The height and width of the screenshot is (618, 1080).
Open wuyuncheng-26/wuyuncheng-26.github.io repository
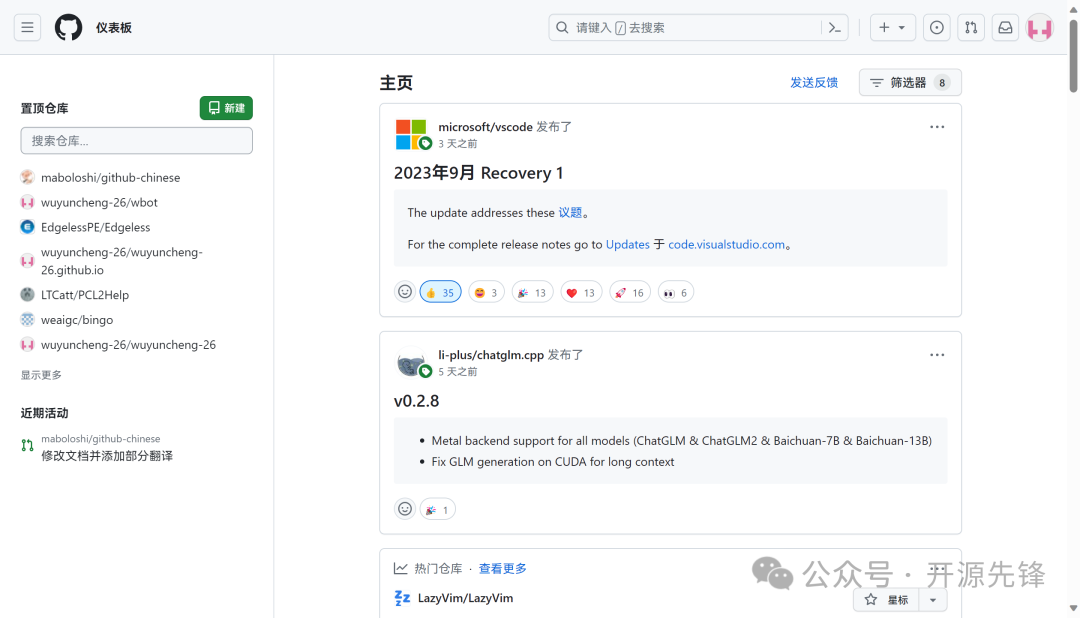[x=122, y=261]
